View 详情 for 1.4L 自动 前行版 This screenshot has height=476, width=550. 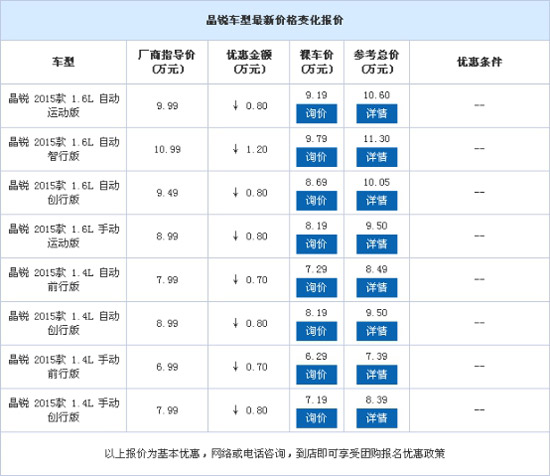[x=377, y=288]
